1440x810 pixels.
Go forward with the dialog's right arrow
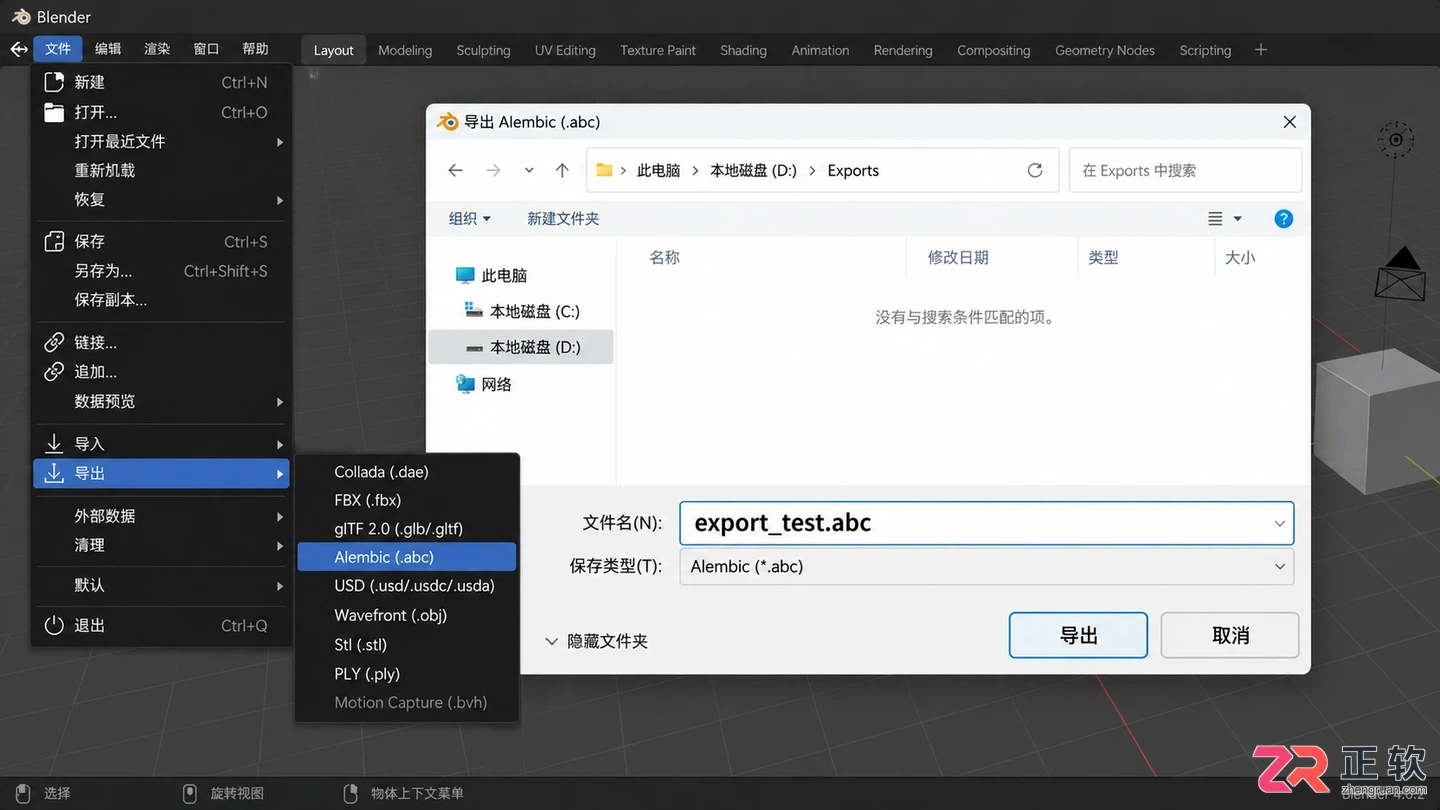tap(493, 170)
